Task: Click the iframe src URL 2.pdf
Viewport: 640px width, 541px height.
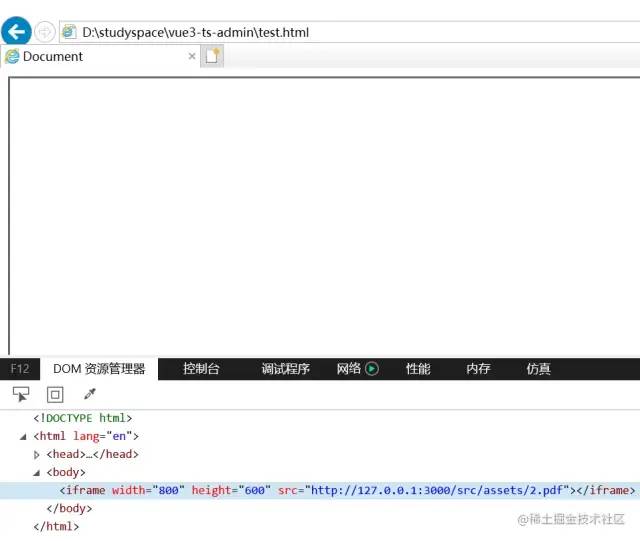Action: point(437,490)
